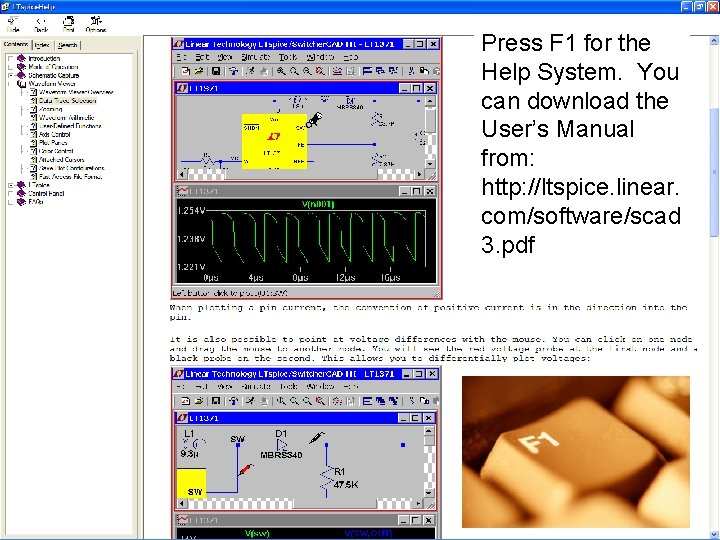The height and width of the screenshot is (540, 720).
Task: Switch to the Search tab
Action: pyautogui.click(x=68, y=45)
